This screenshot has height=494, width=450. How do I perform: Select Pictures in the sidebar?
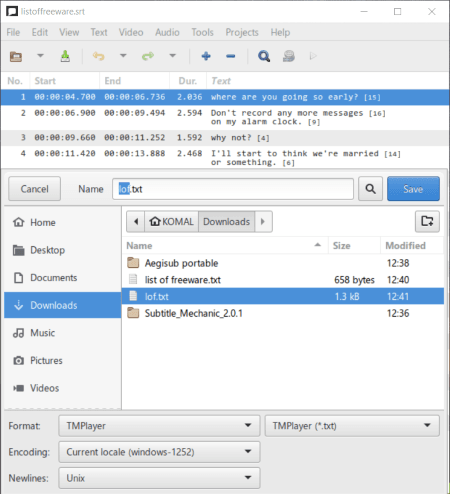[63, 361]
